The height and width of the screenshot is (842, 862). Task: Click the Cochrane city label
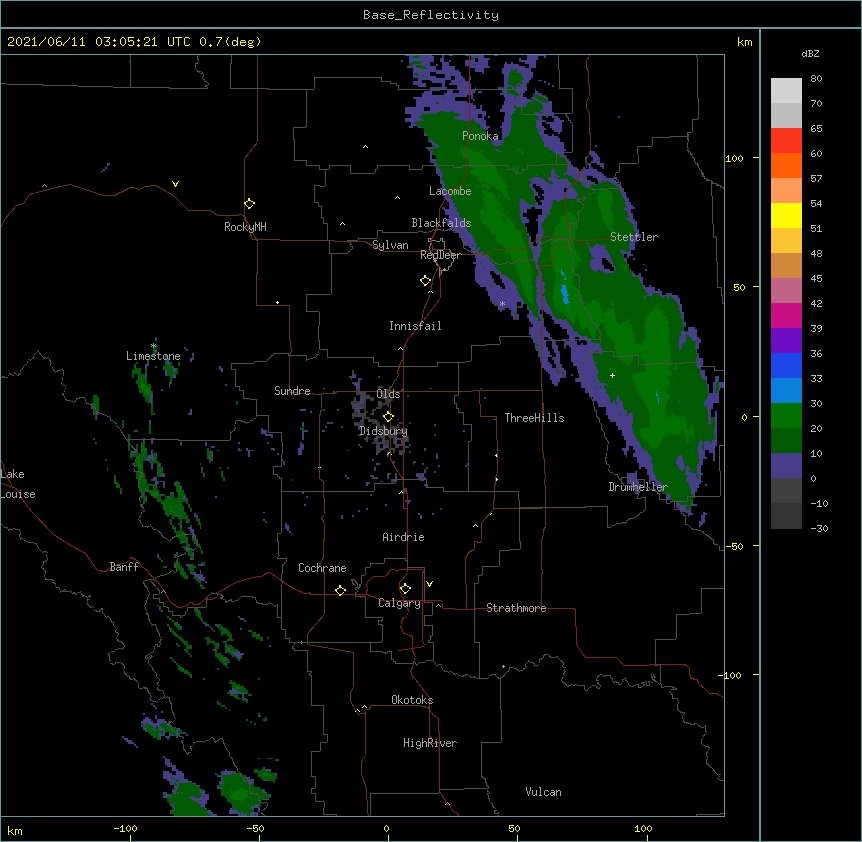[322, 568]
